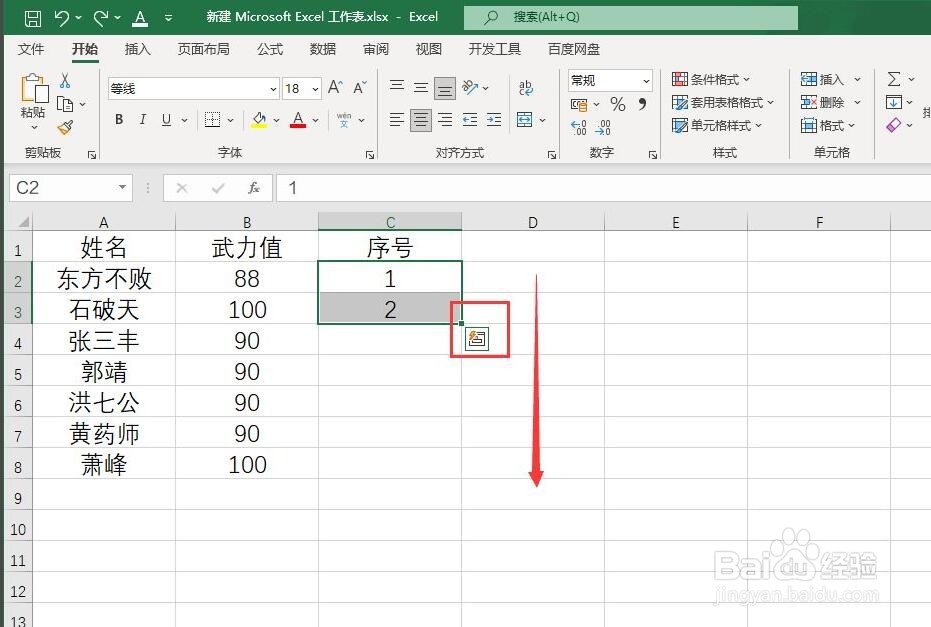Open the 字体 font settings dialog launcher
Viewport: 931px width, 627px height.
point(370,154)
